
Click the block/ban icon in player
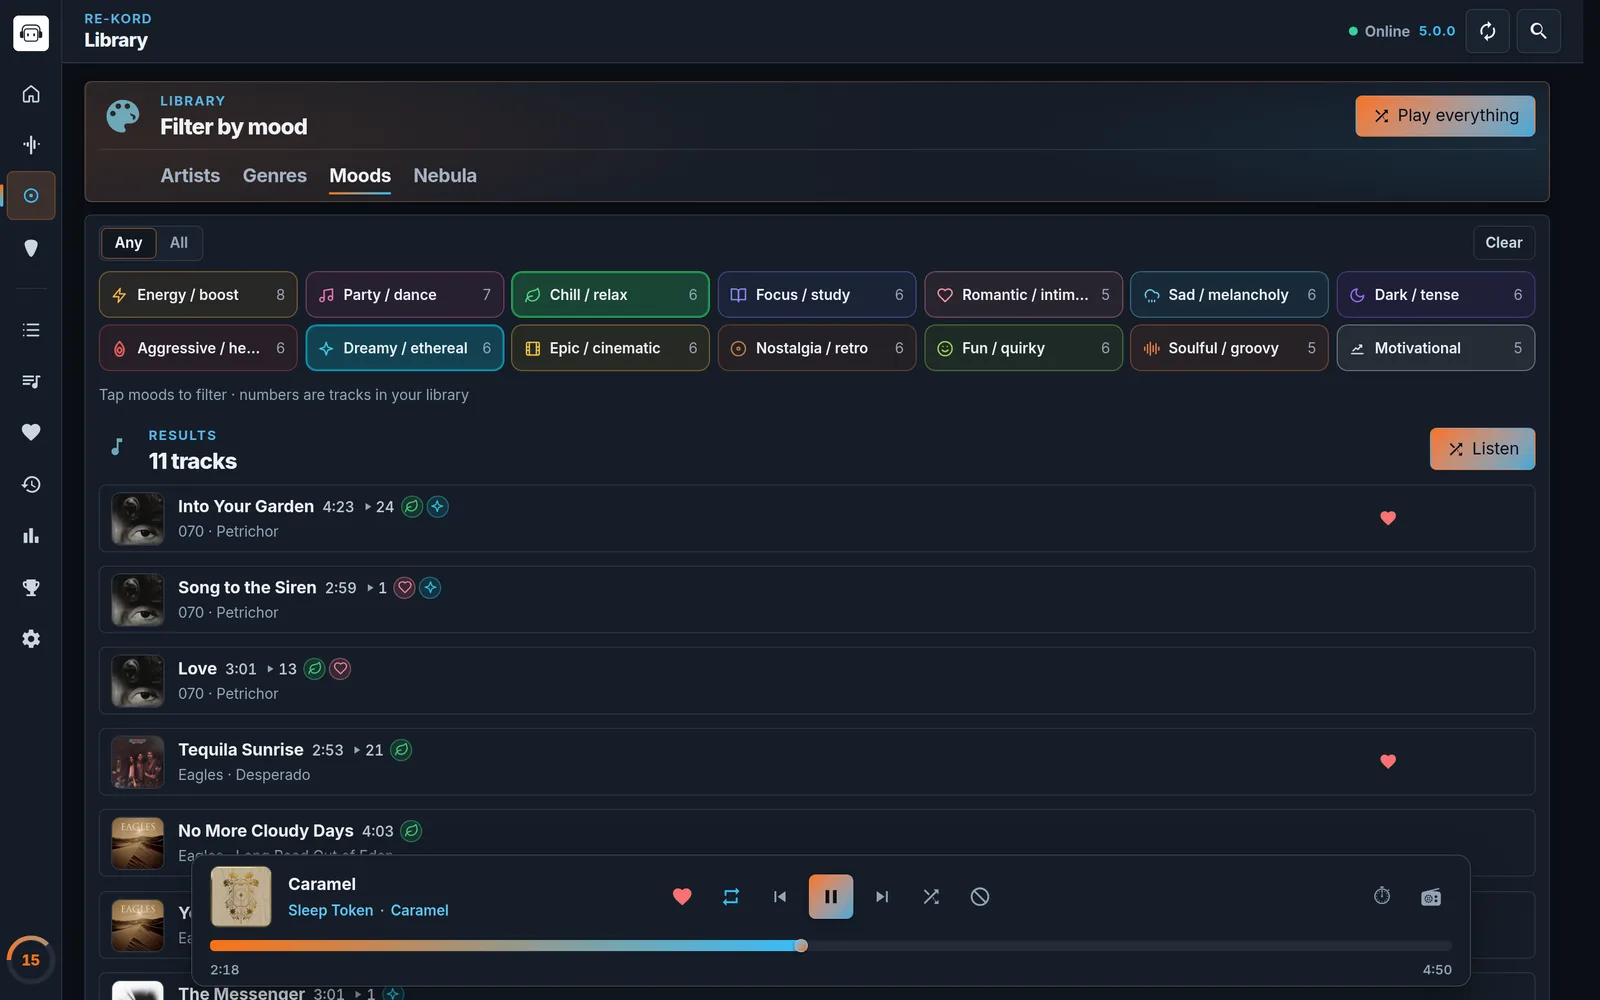(980, 897)
